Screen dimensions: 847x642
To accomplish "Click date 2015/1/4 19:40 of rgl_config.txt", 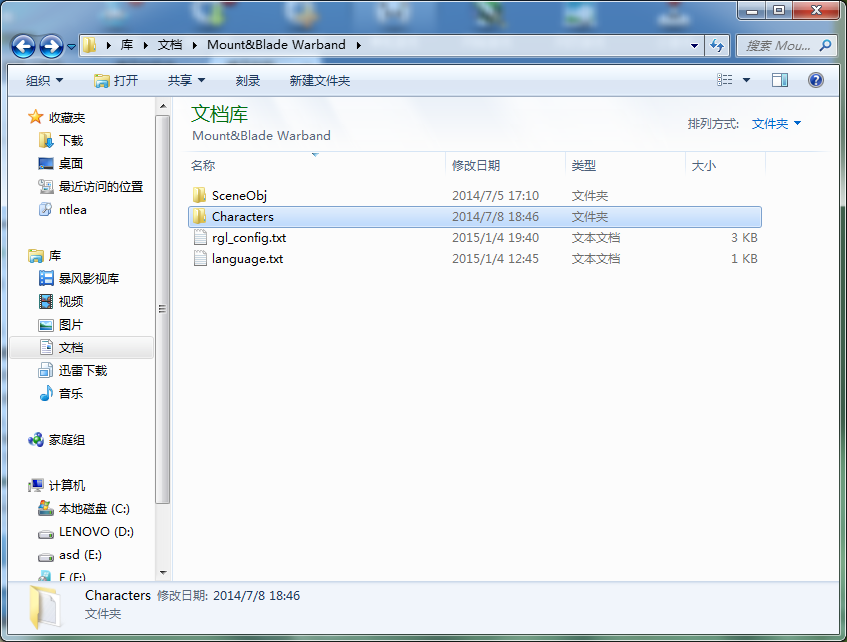I will tap(495, 238).
